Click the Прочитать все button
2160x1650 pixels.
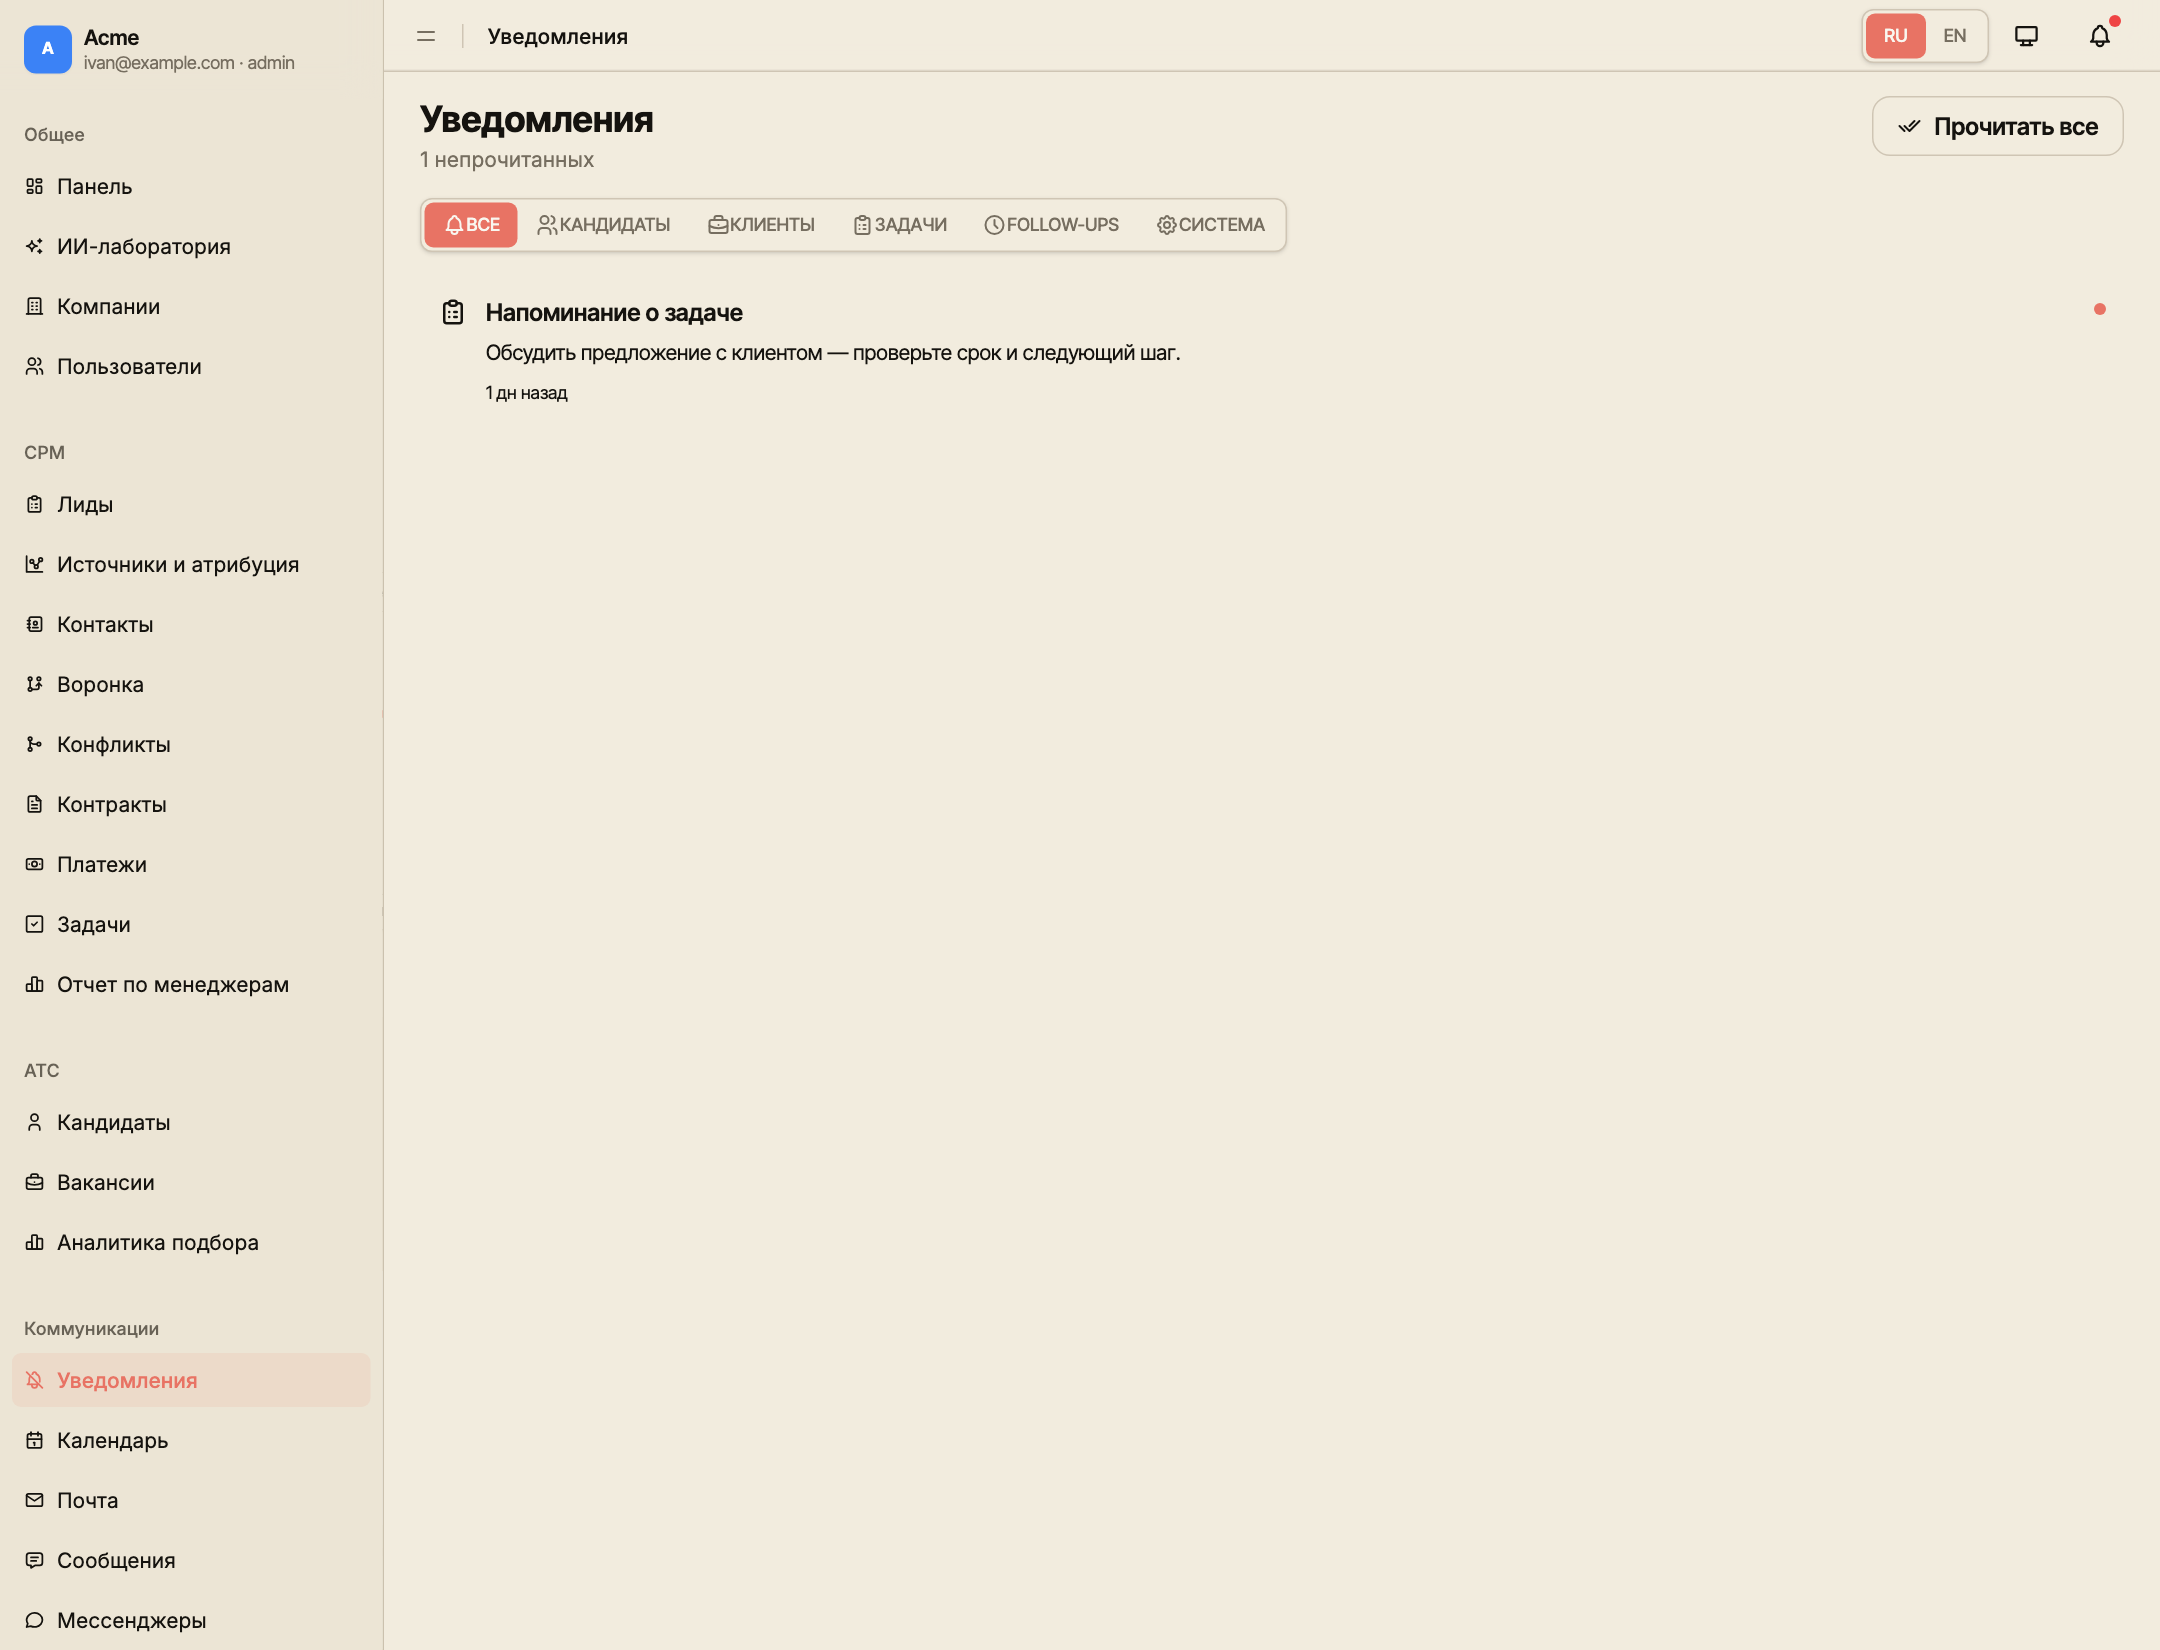[x=1997, y=126]
